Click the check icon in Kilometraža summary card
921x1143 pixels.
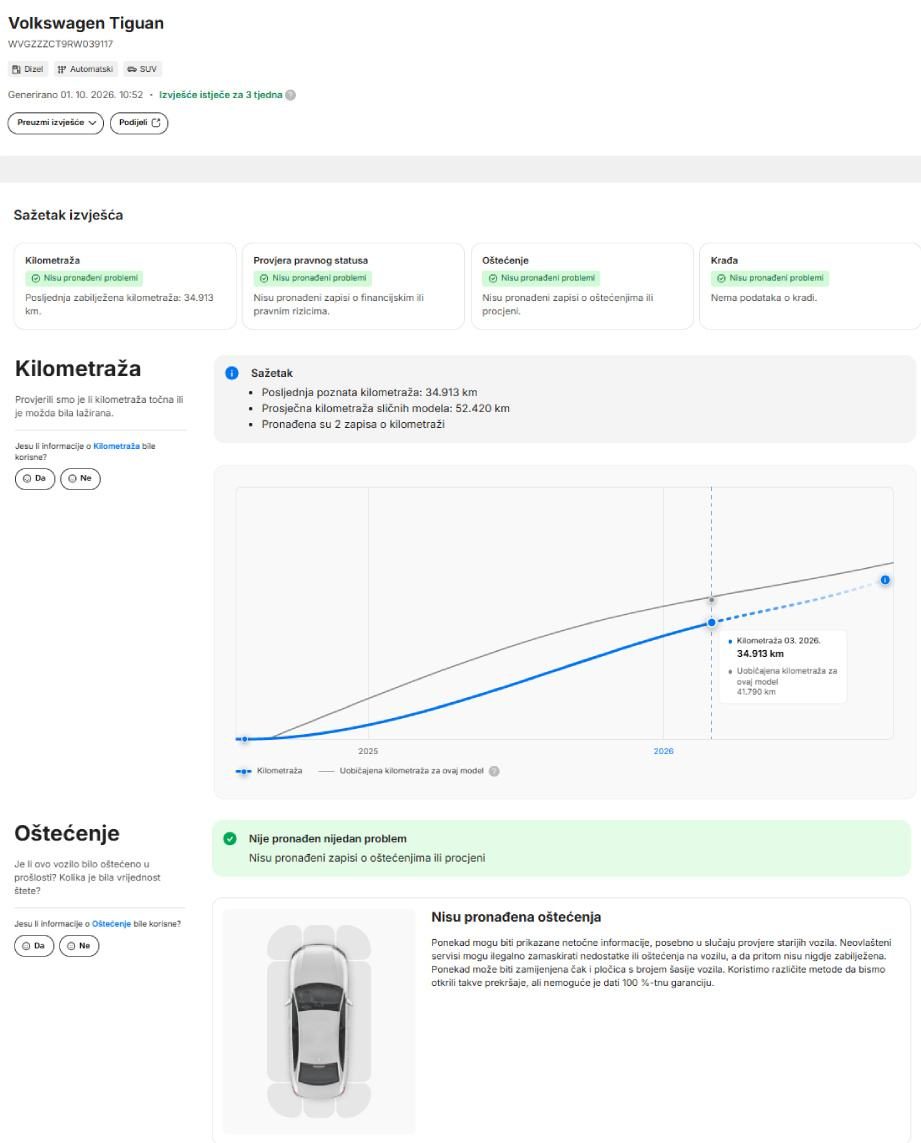[36, 278]
